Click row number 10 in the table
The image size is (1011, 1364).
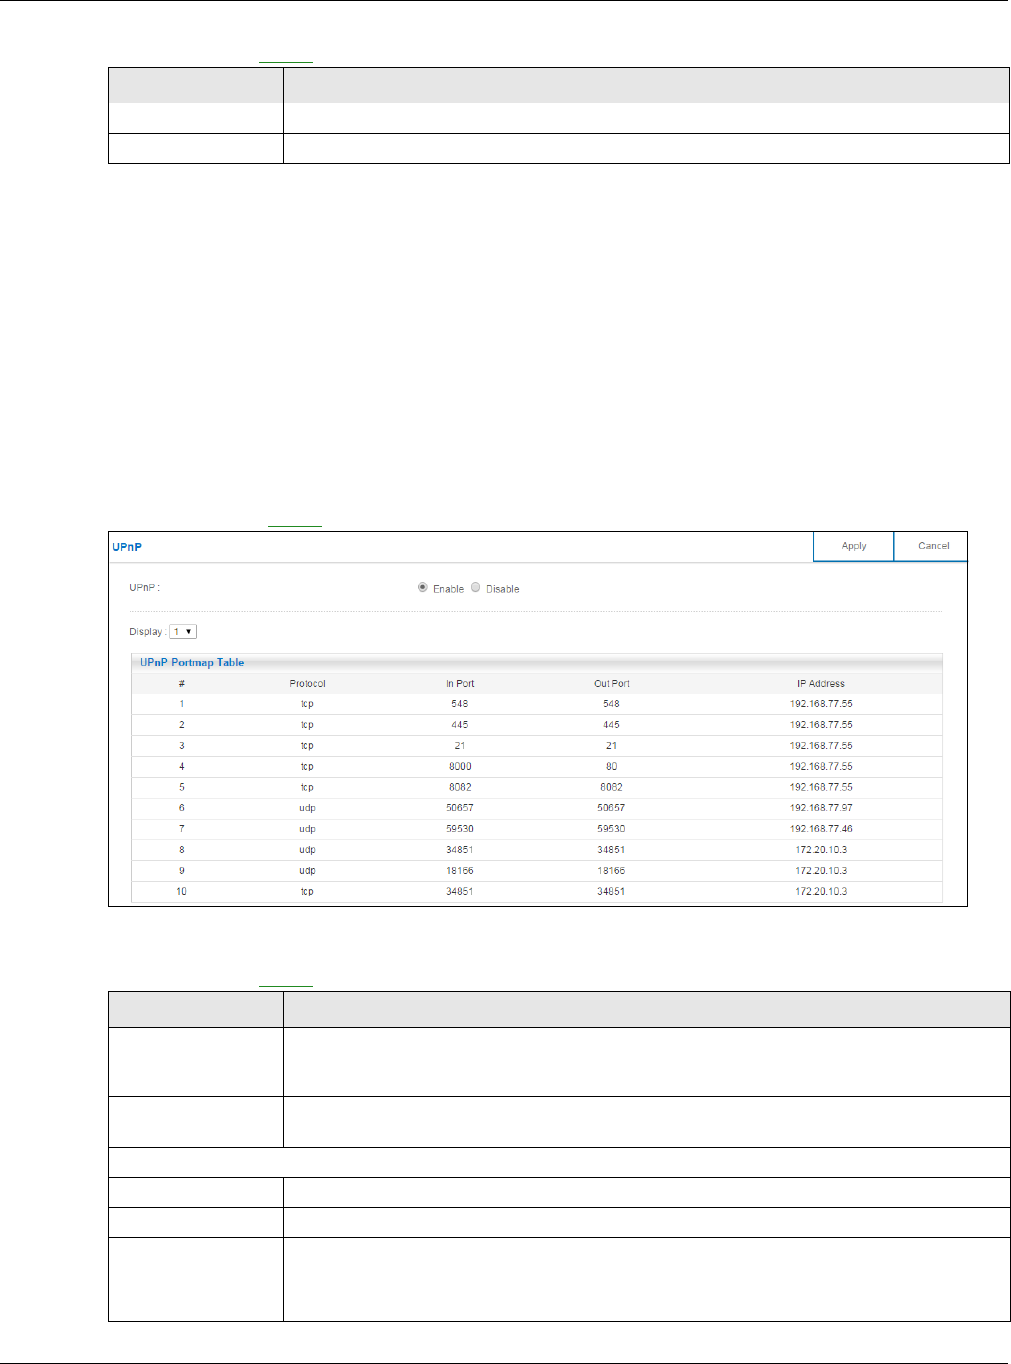(x=182, y=892)
